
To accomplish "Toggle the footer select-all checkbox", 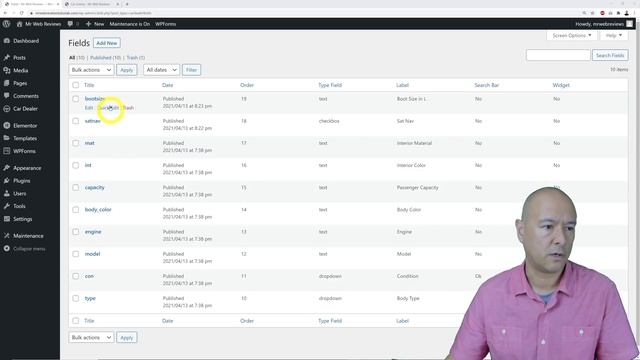I will tap(76, 321).
